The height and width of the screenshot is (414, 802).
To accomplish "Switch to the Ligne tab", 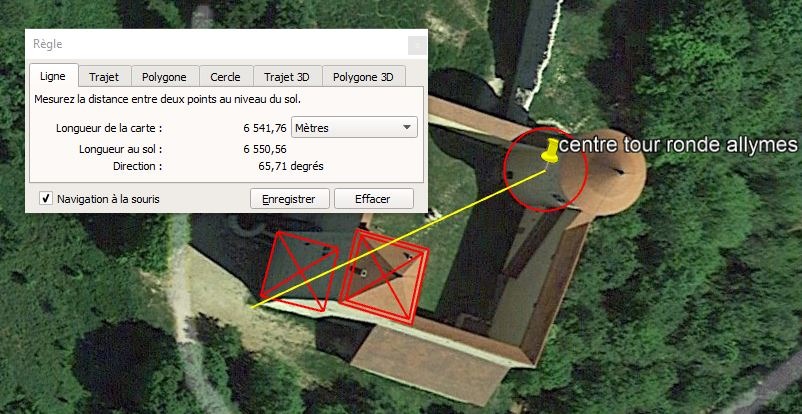I will click(x=53, y=77).
